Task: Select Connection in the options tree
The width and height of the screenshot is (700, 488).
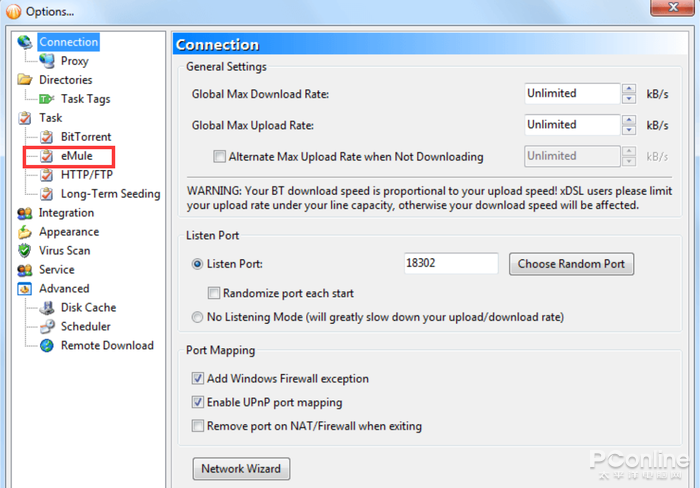Action: 68,42
